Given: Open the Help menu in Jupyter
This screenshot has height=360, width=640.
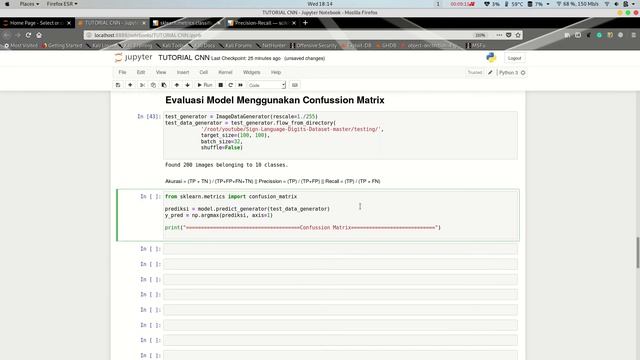Looking at the screenshot, I should [x=276, y=72].
